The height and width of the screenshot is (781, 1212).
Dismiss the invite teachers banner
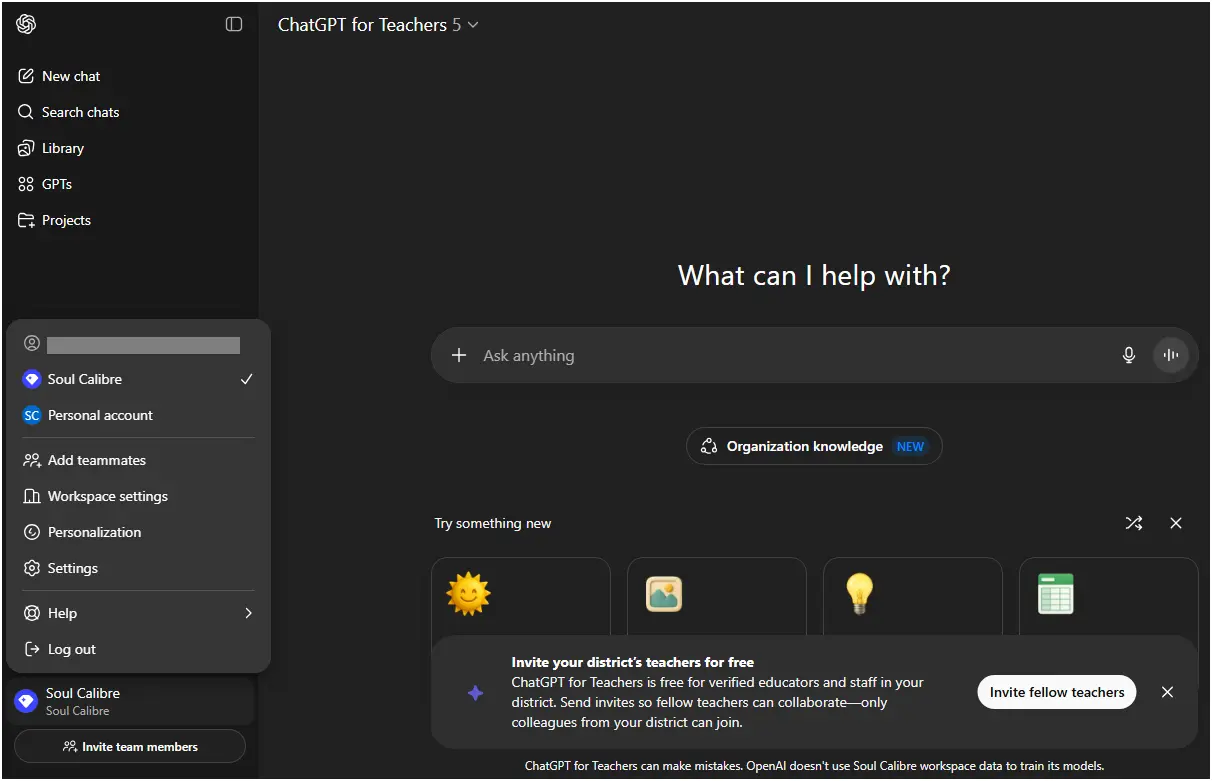[1167, 692]
